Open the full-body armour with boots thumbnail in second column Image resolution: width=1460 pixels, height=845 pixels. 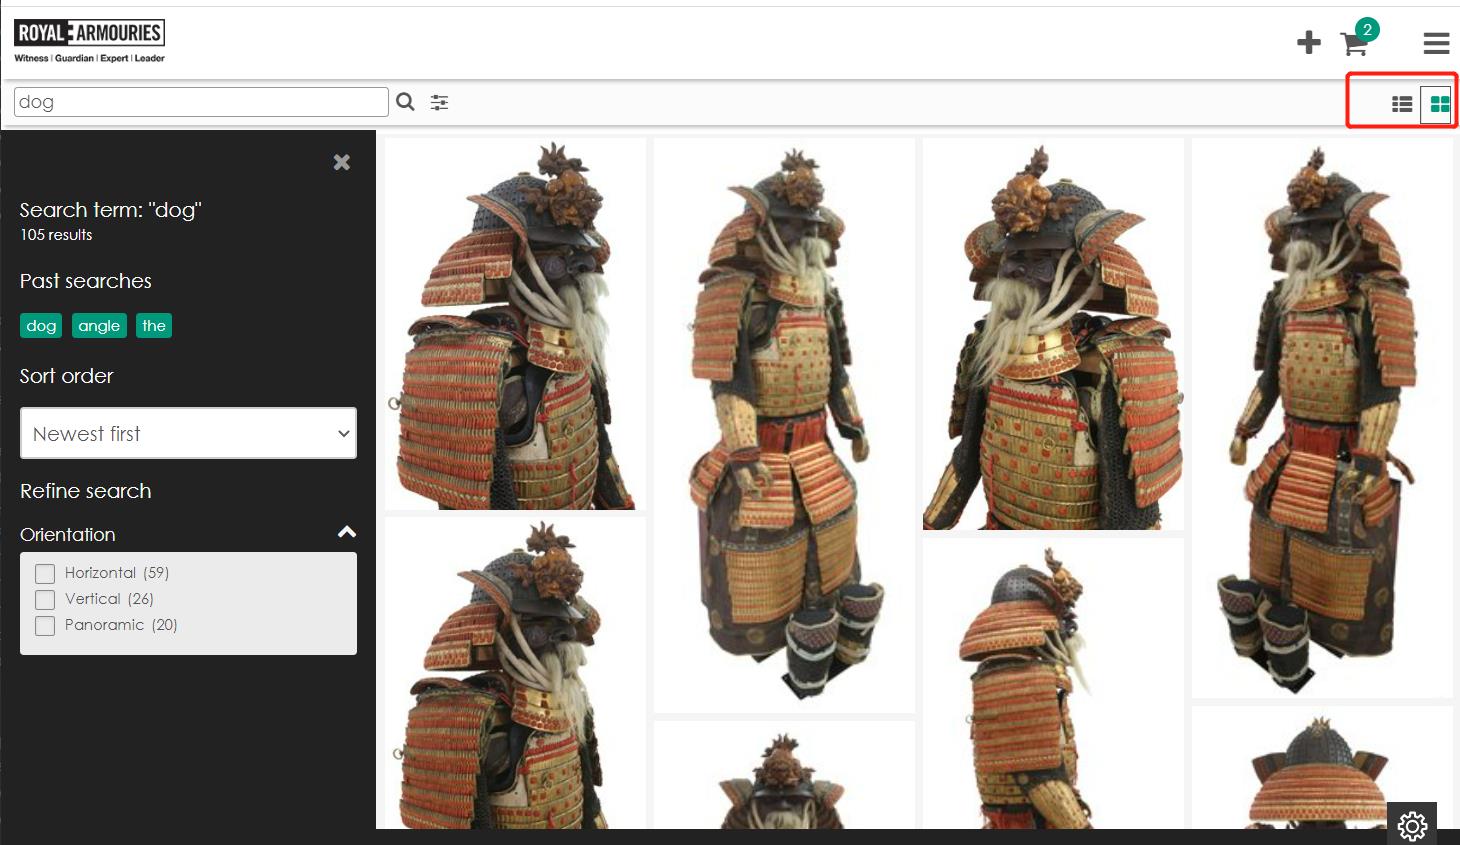click(x=784, y=425)
